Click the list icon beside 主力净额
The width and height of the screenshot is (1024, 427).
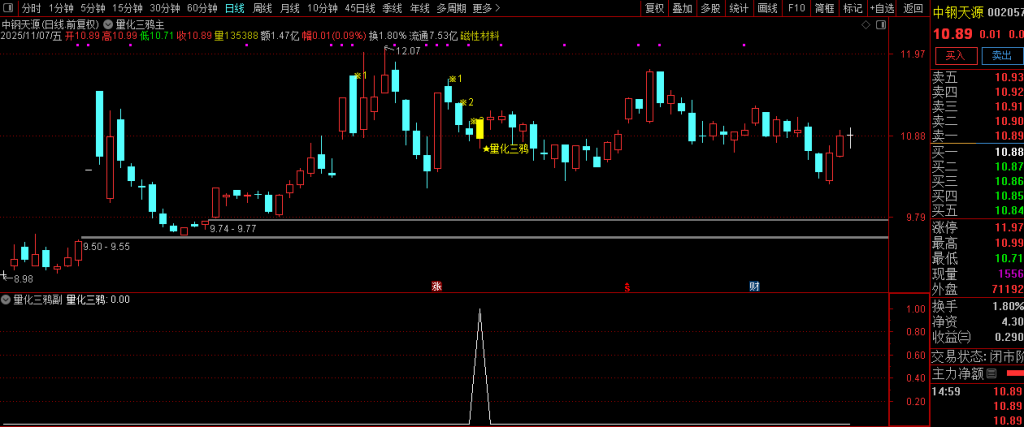point(991,374)
